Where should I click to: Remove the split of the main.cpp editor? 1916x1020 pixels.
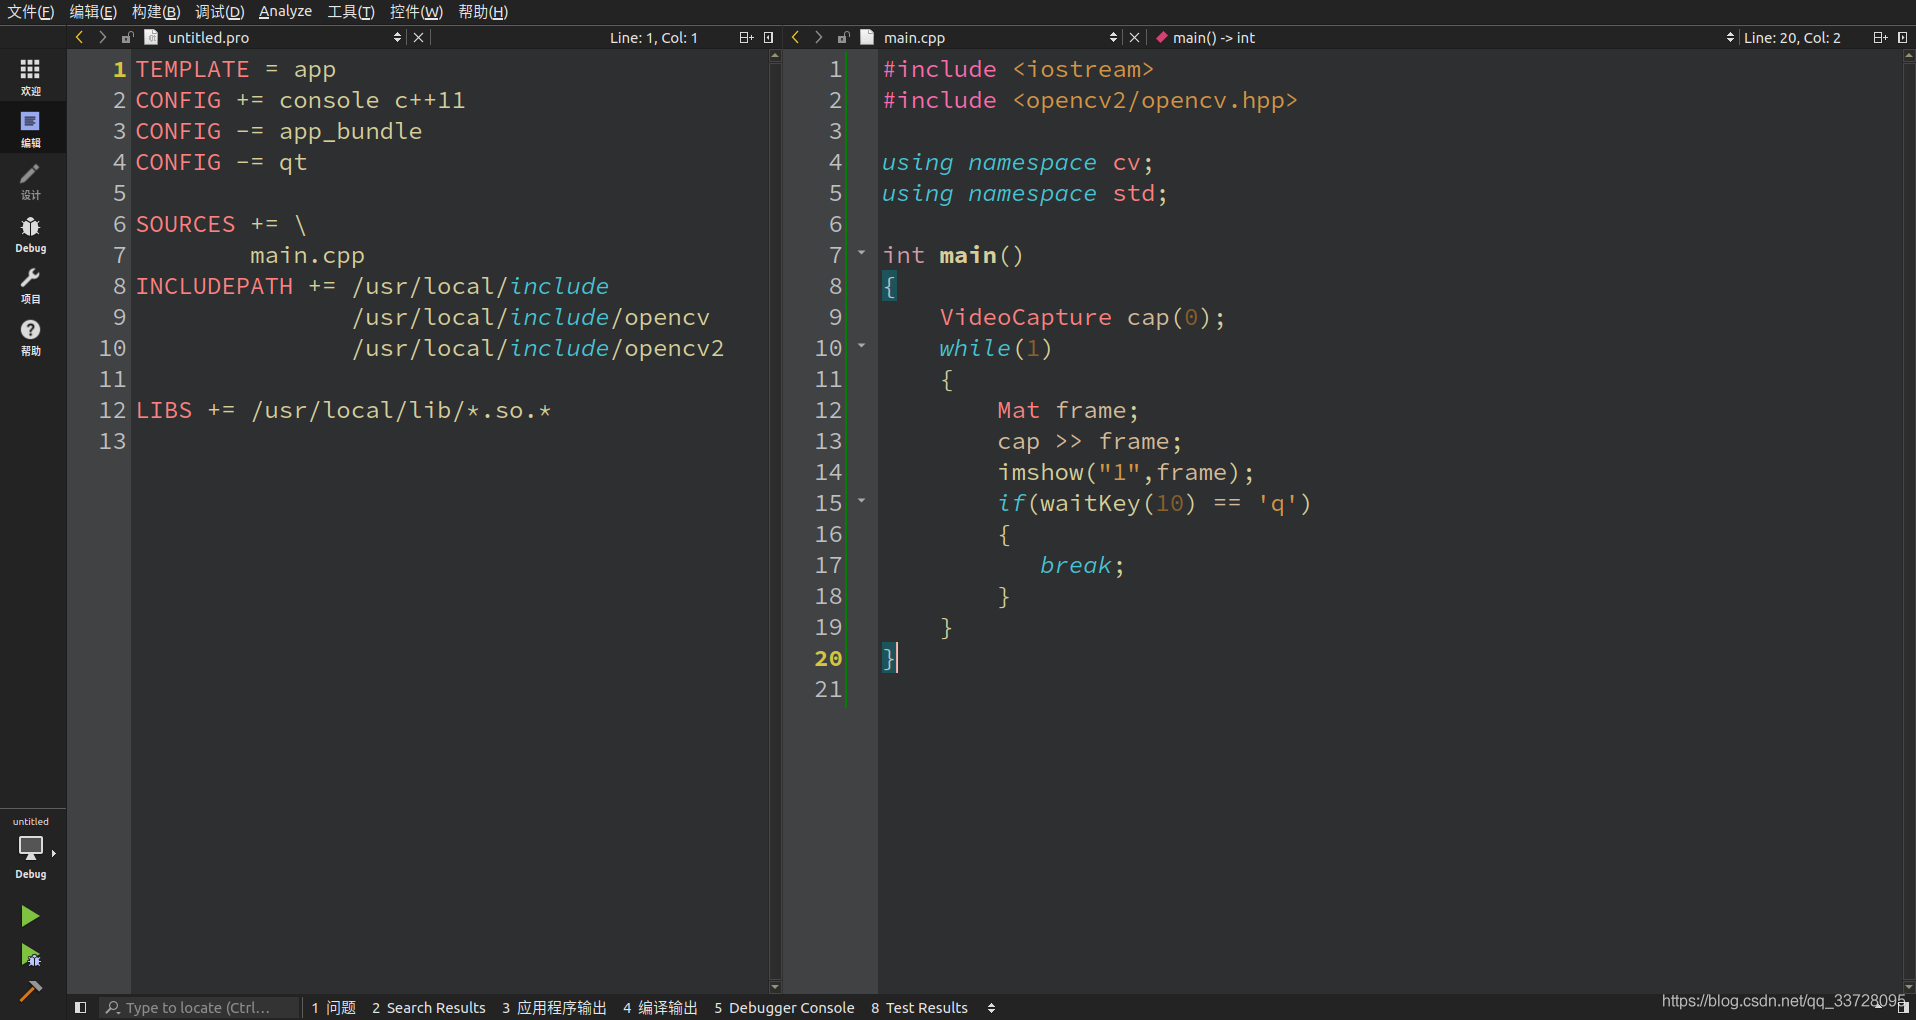(1903, 37)
